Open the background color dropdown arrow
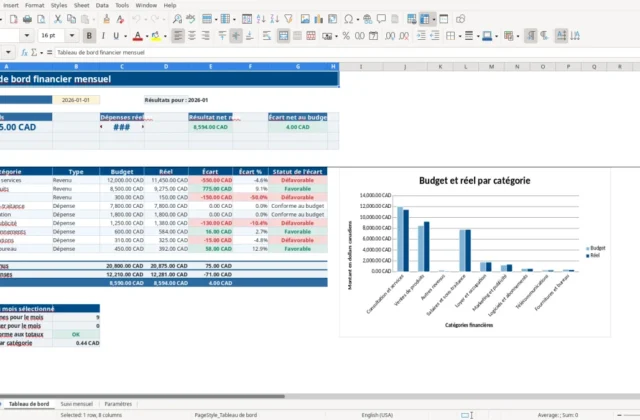This screenshot has height=420, width=640. click(x=165, y=36)
